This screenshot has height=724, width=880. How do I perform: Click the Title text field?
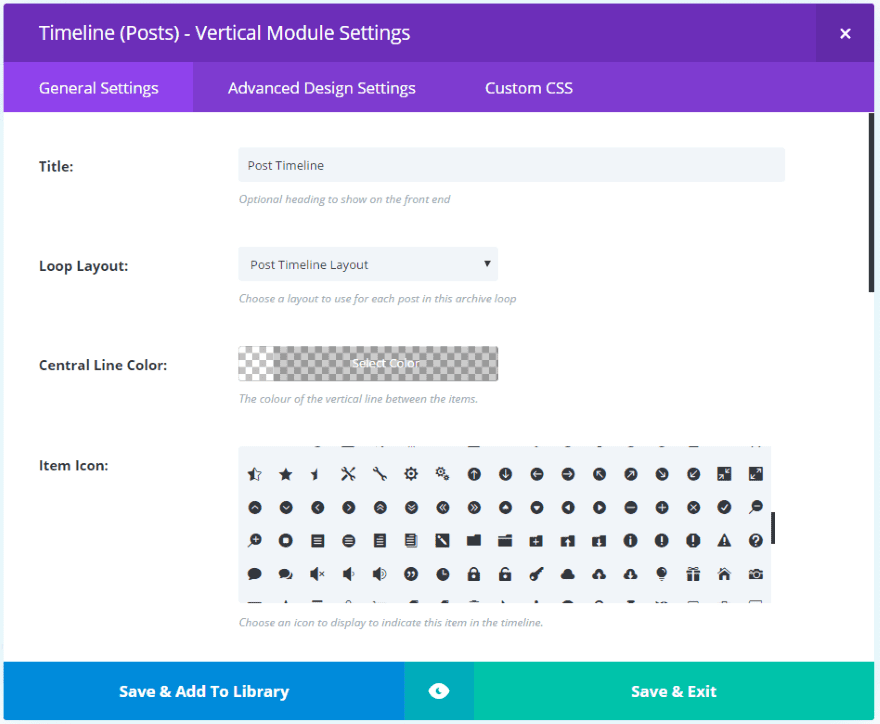click(511, 165)
